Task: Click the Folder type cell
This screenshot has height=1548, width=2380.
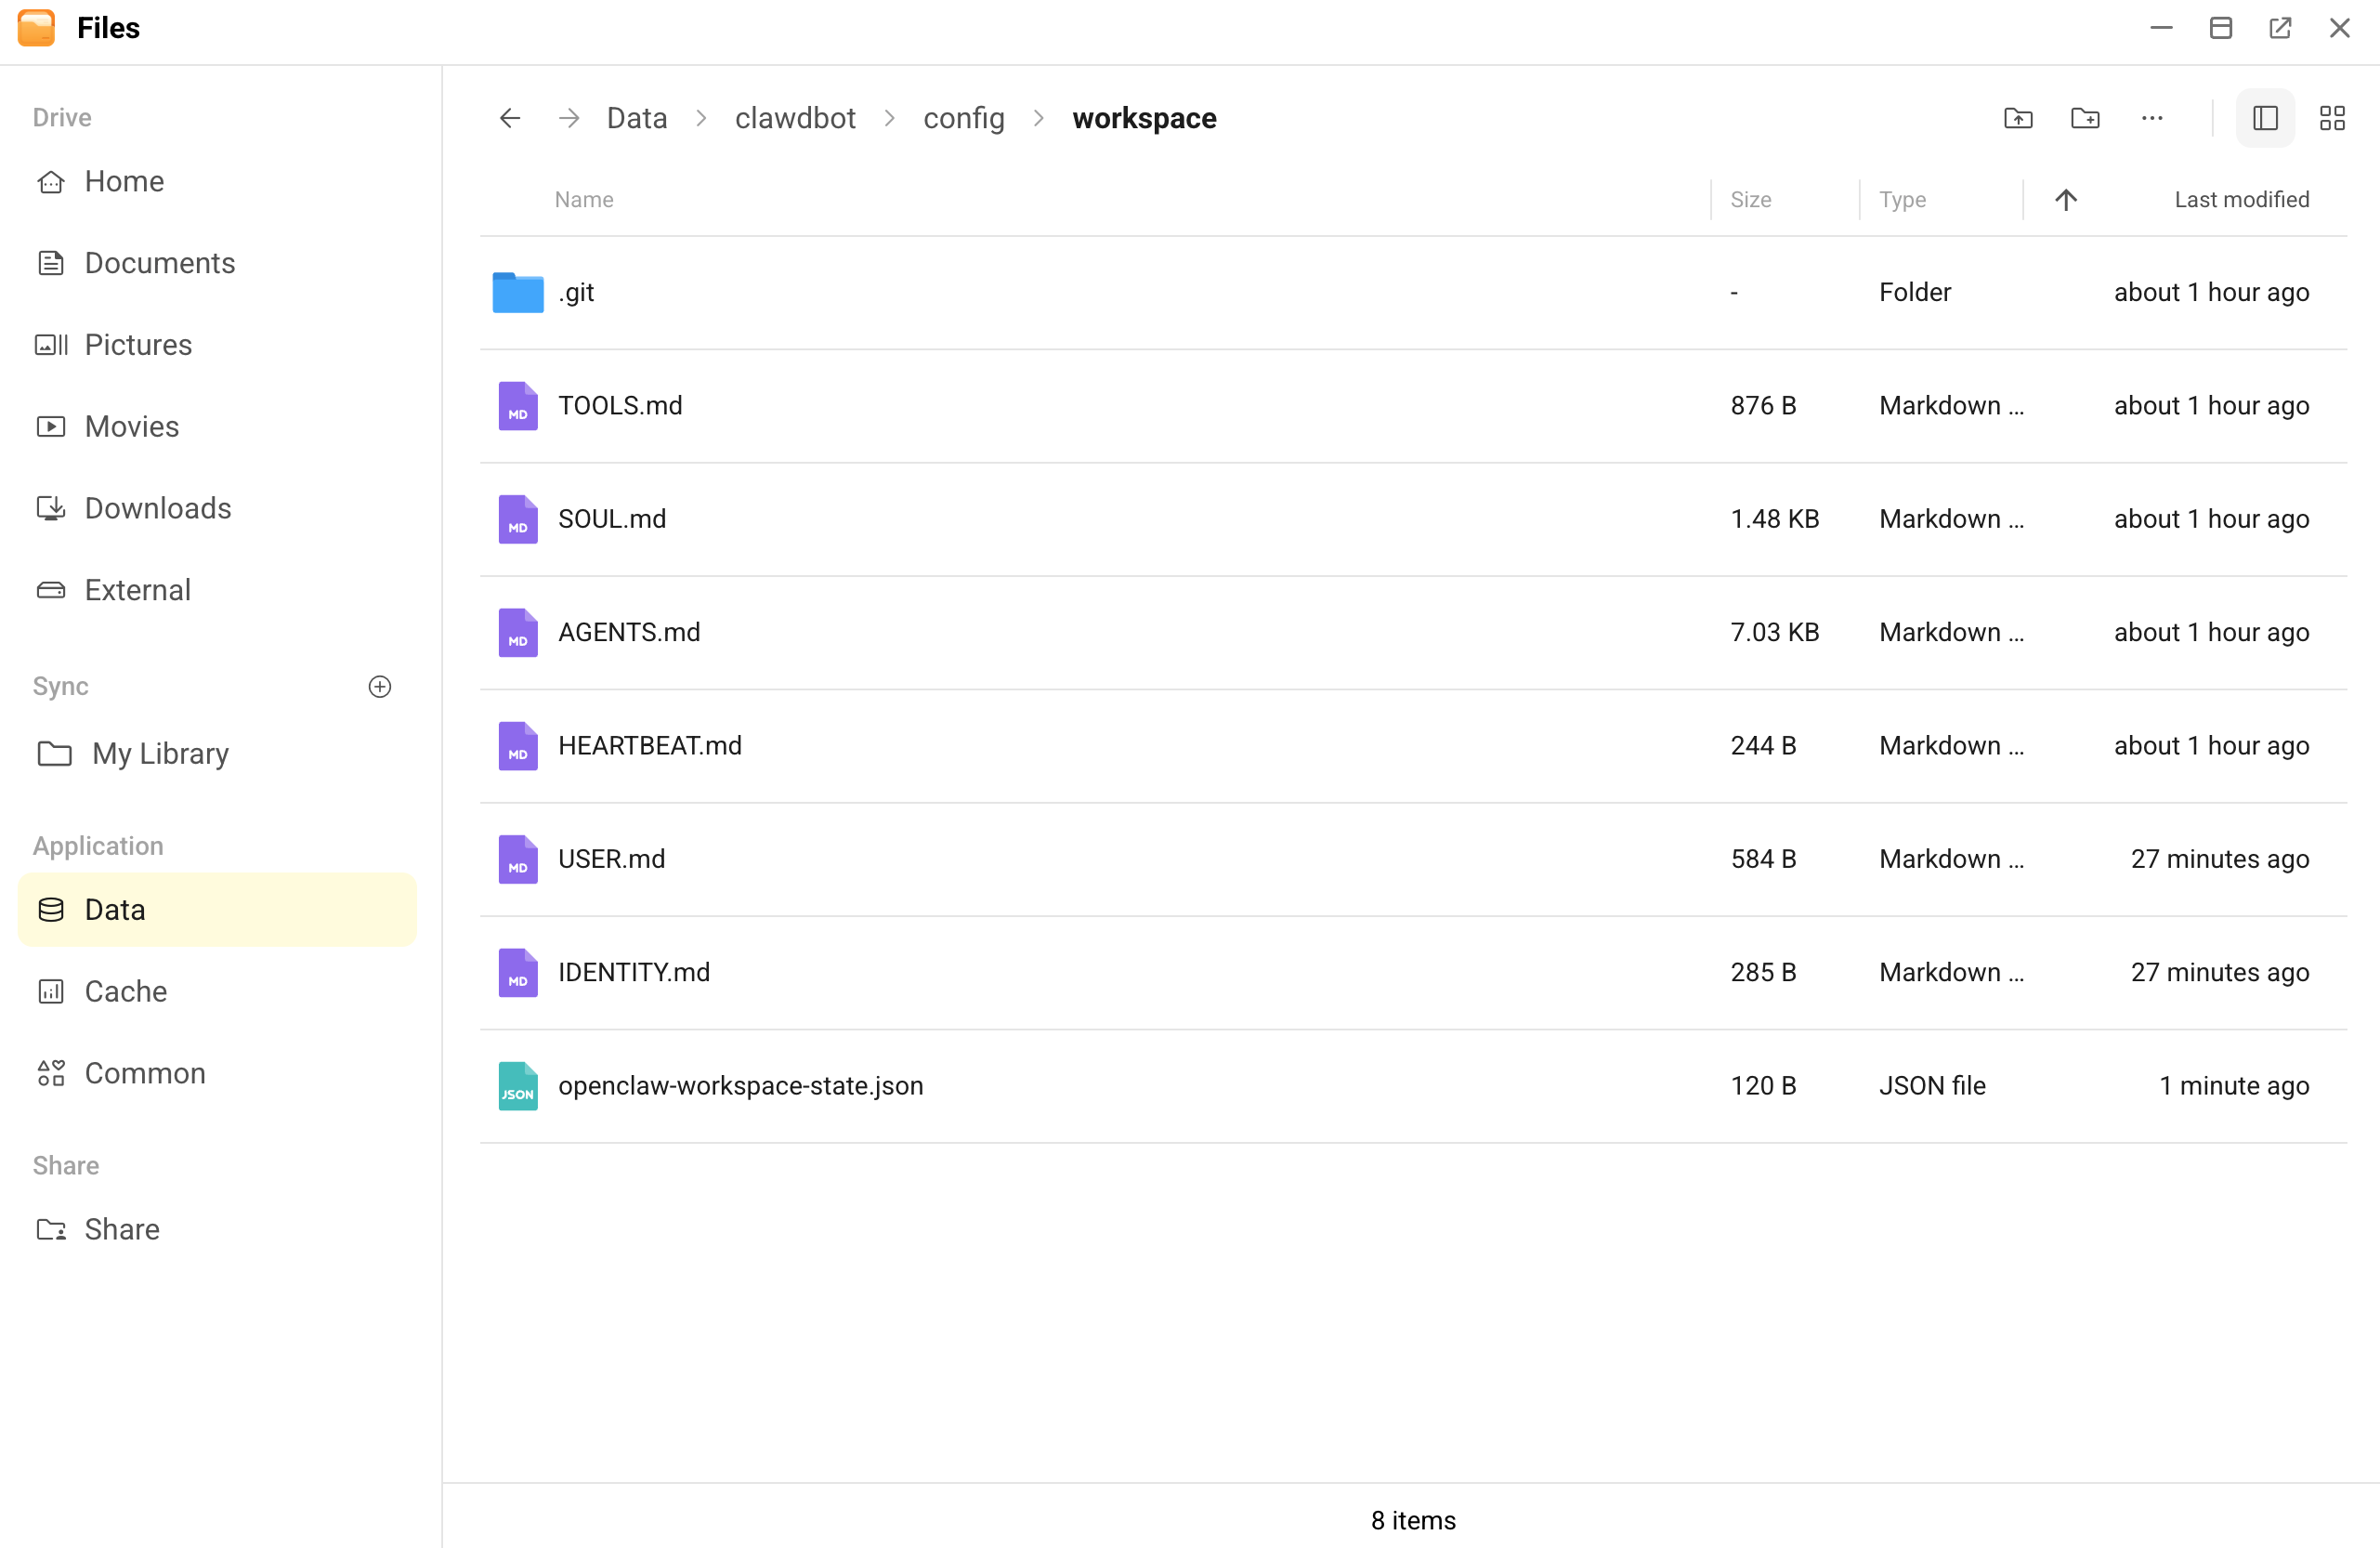Action: [x=1915, y=292]
